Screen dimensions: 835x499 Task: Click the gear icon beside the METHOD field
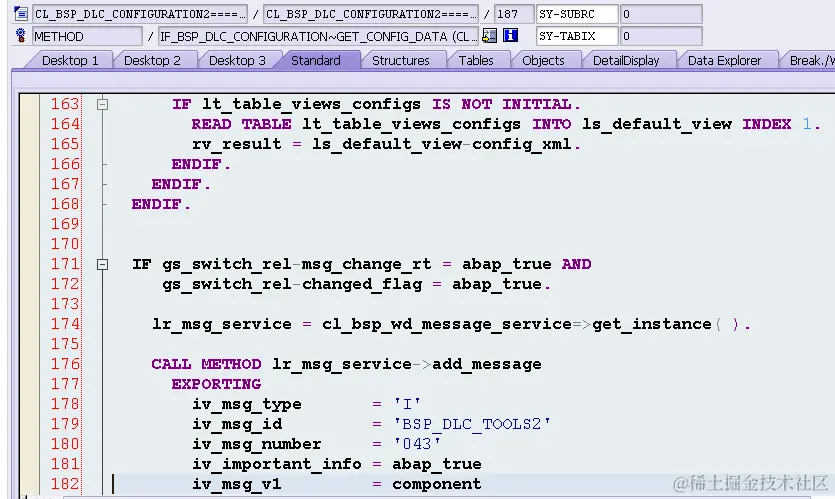[x=21, y=36]
